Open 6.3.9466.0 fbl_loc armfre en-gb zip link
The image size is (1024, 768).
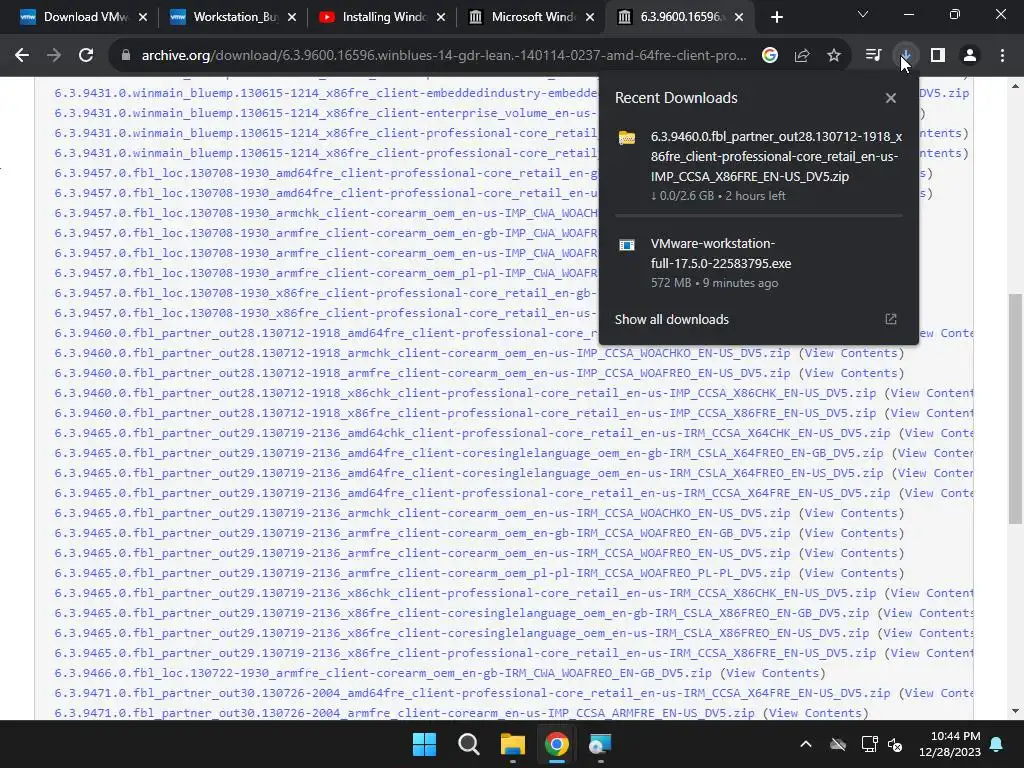pos(383,673)
